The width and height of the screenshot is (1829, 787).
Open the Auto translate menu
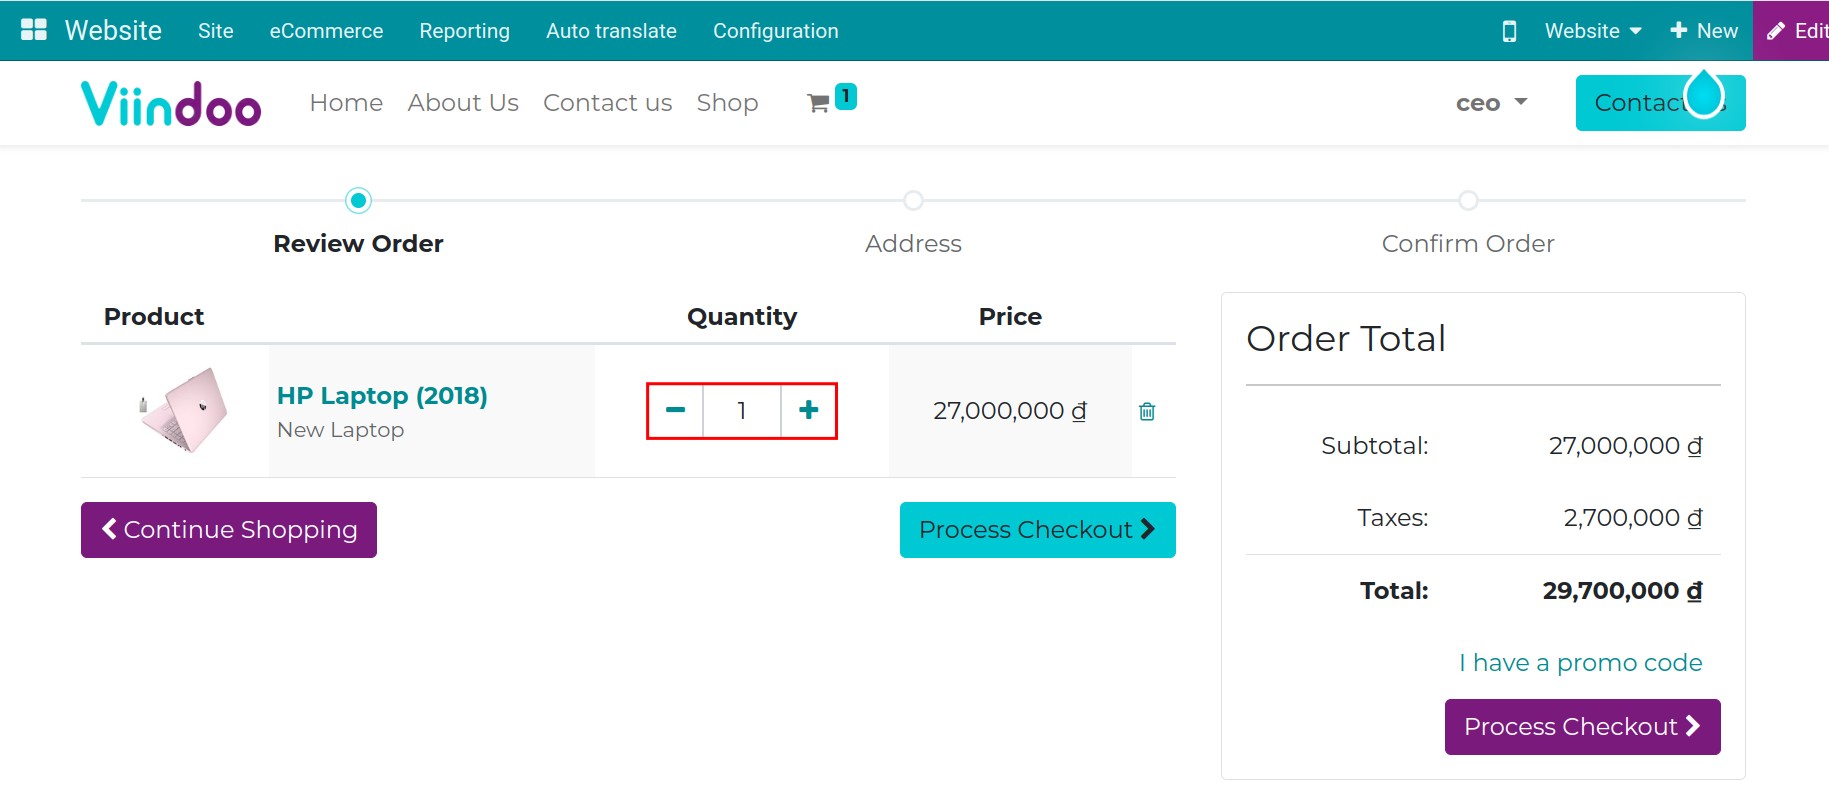(611, 31)
